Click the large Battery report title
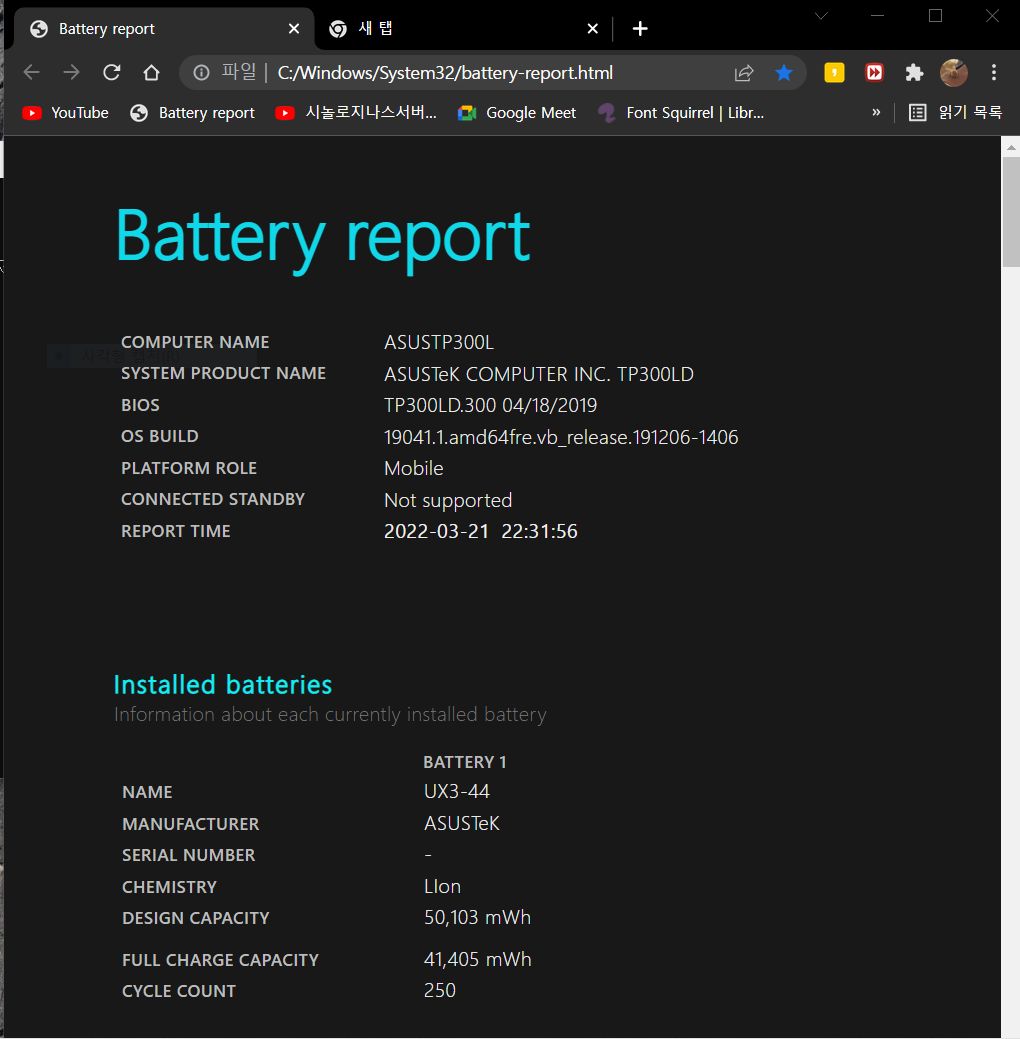Image resolution: width=1020 pixels, height=1039 pixels. [323, 240]
